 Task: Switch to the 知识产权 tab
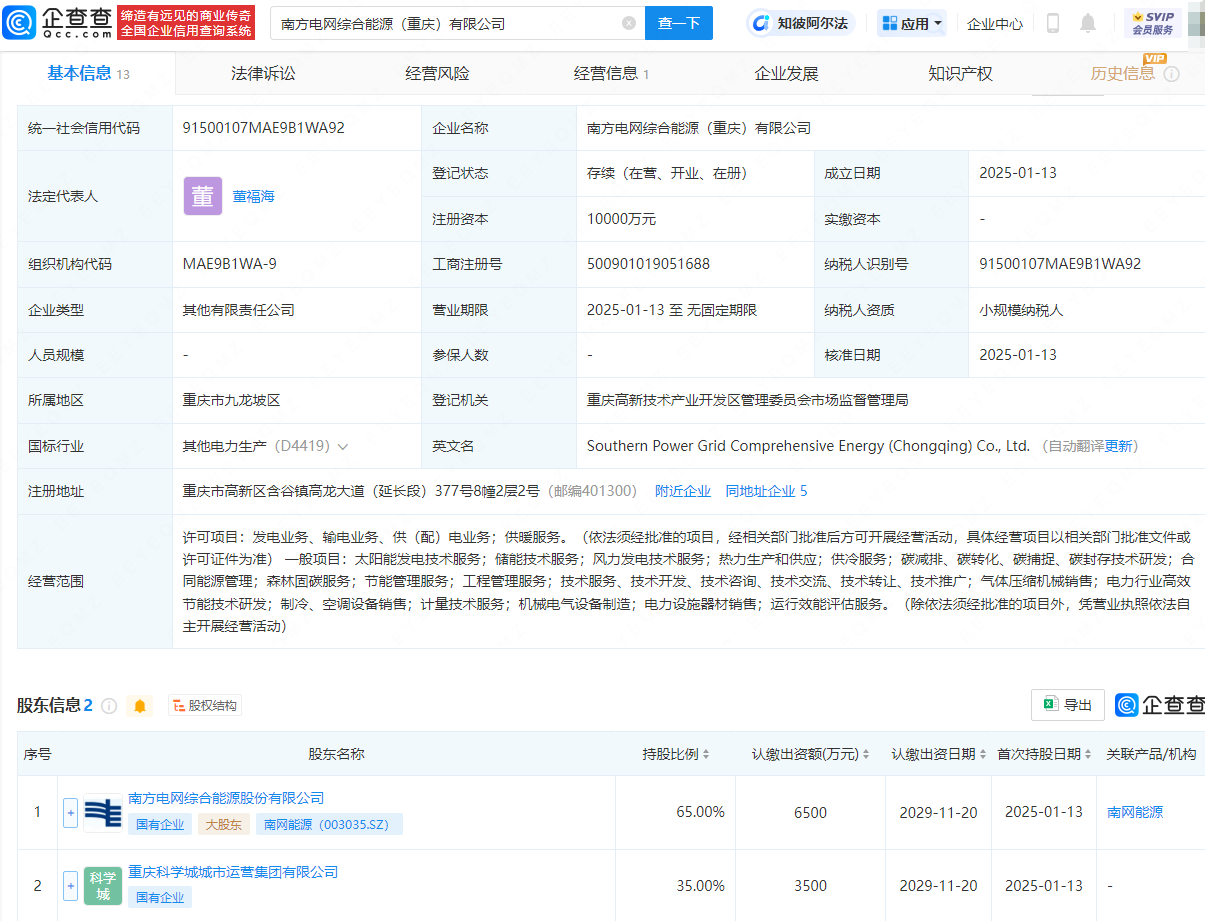coord(960,73)
